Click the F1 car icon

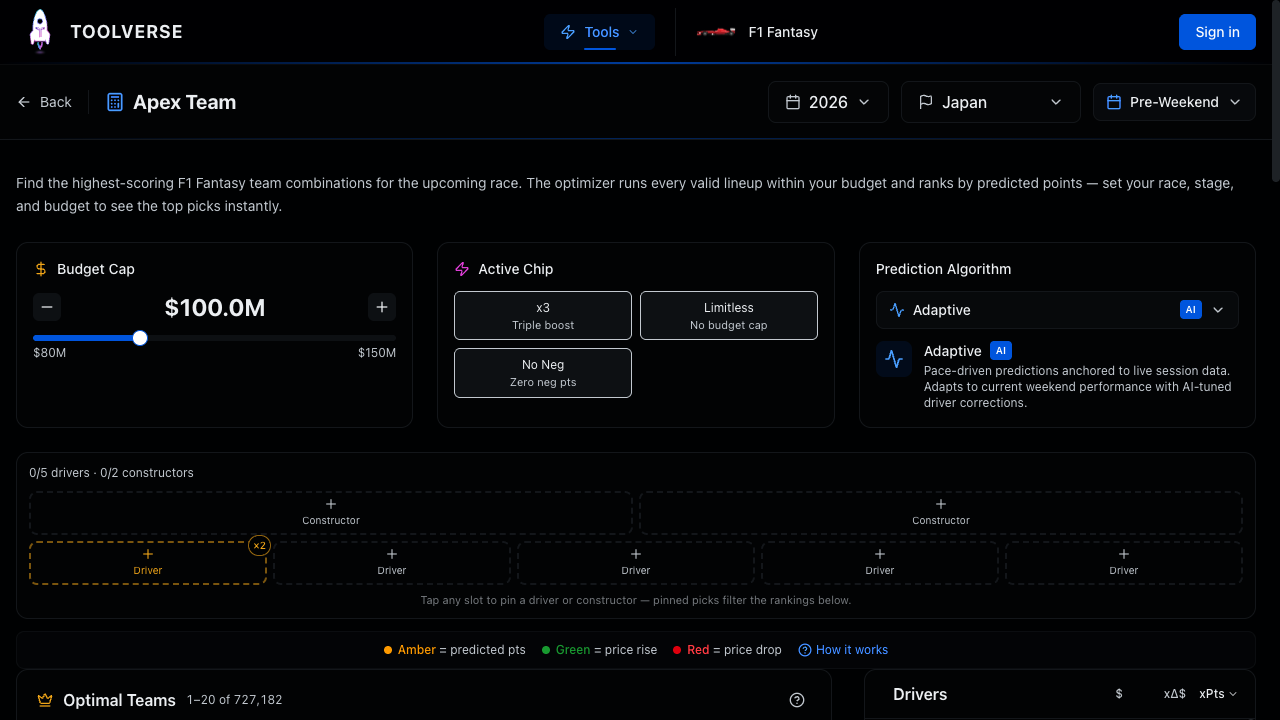[x=716, y=32]
